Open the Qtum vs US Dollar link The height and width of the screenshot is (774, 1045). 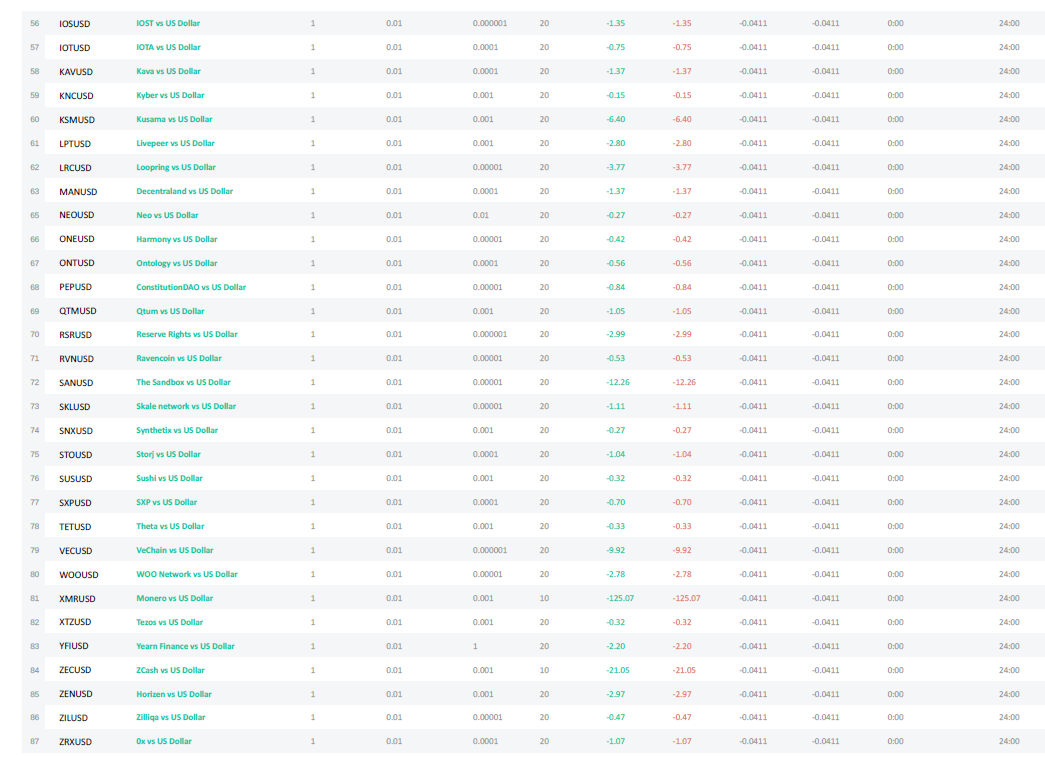[170, 311]
